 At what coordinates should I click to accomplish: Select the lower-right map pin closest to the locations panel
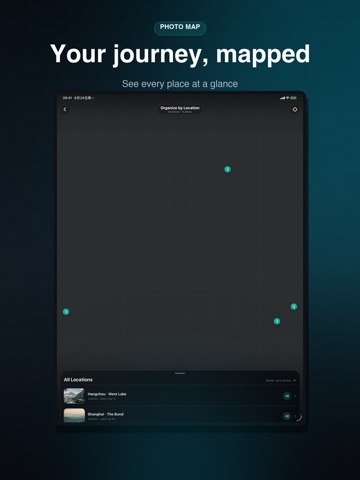277,321
